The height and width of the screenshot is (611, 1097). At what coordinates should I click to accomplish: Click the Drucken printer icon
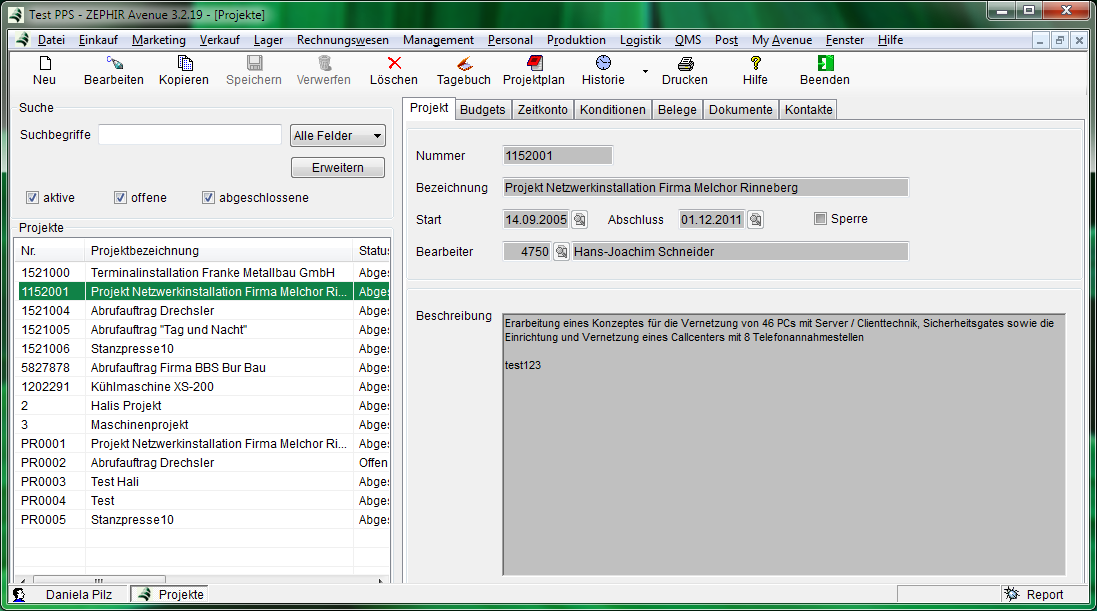pyautogui.click(x=685, y=63)
